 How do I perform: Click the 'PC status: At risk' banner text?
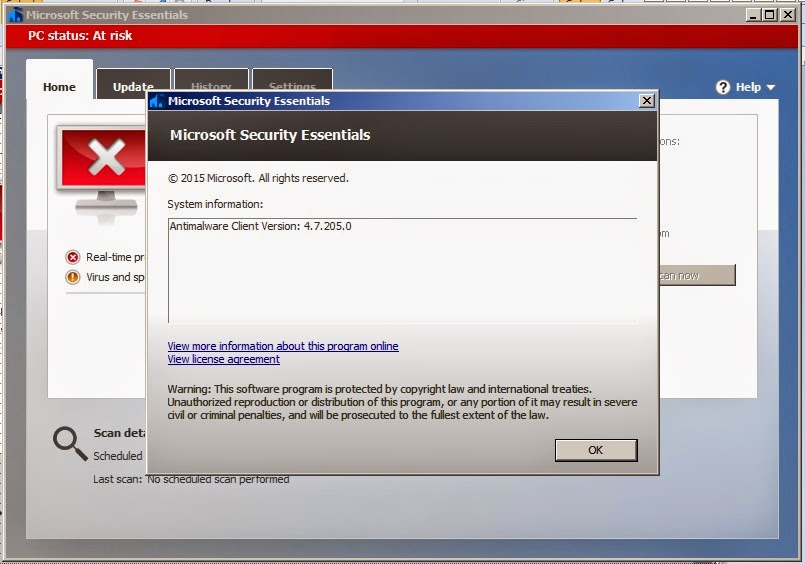pos(80,35)
